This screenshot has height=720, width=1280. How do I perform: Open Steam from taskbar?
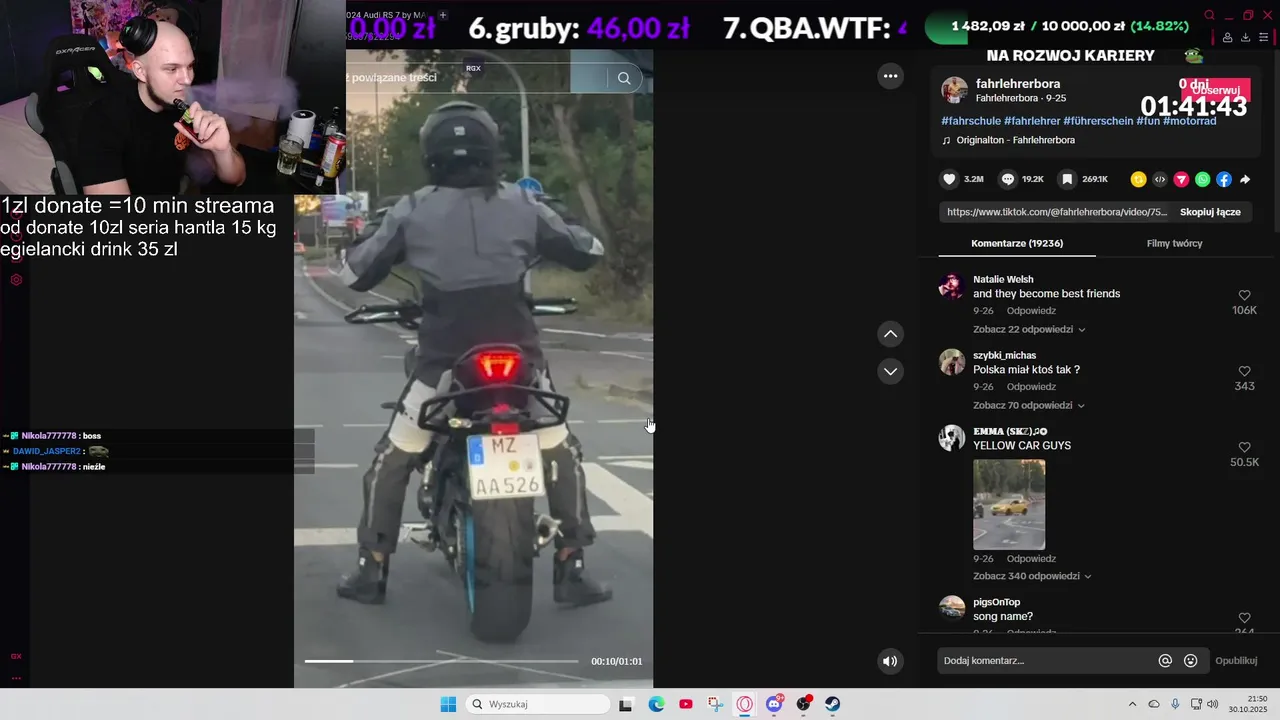tap(833, 704)
